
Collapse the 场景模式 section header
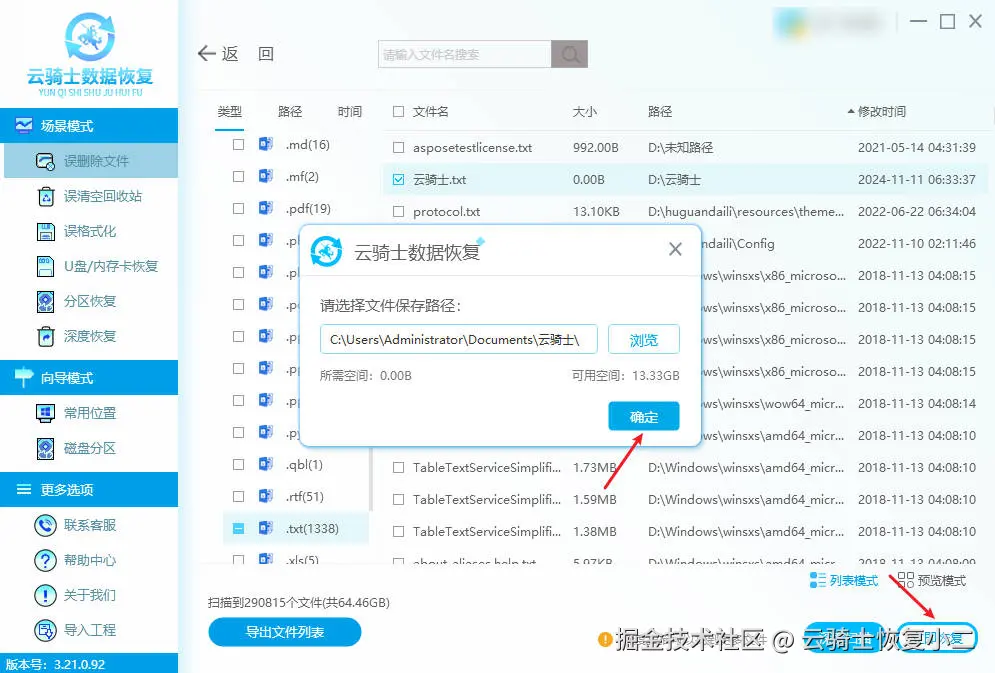(89, 126)
